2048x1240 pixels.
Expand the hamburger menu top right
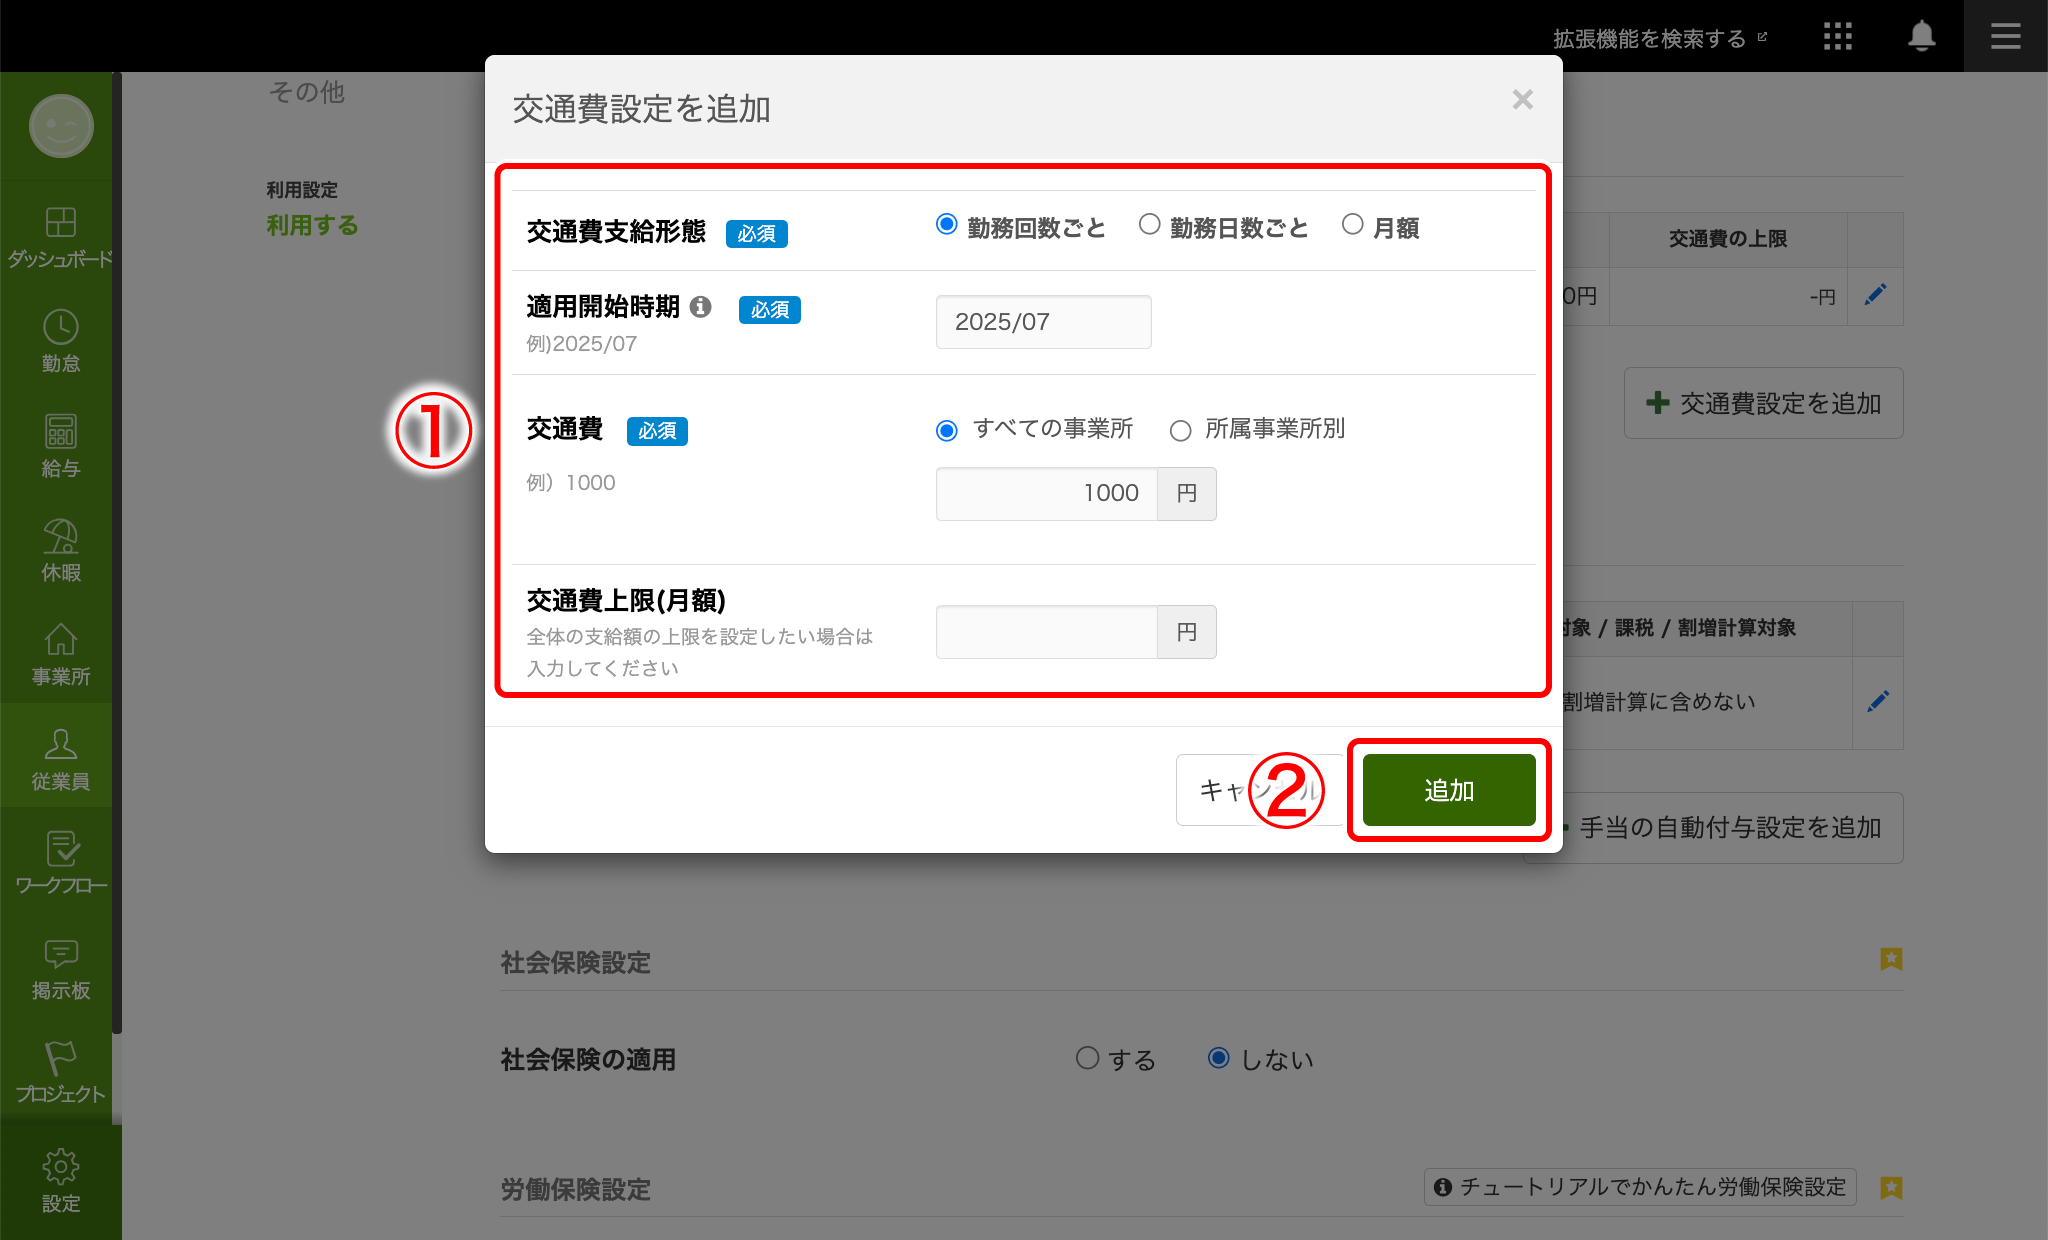click(x=2006, y=36)
